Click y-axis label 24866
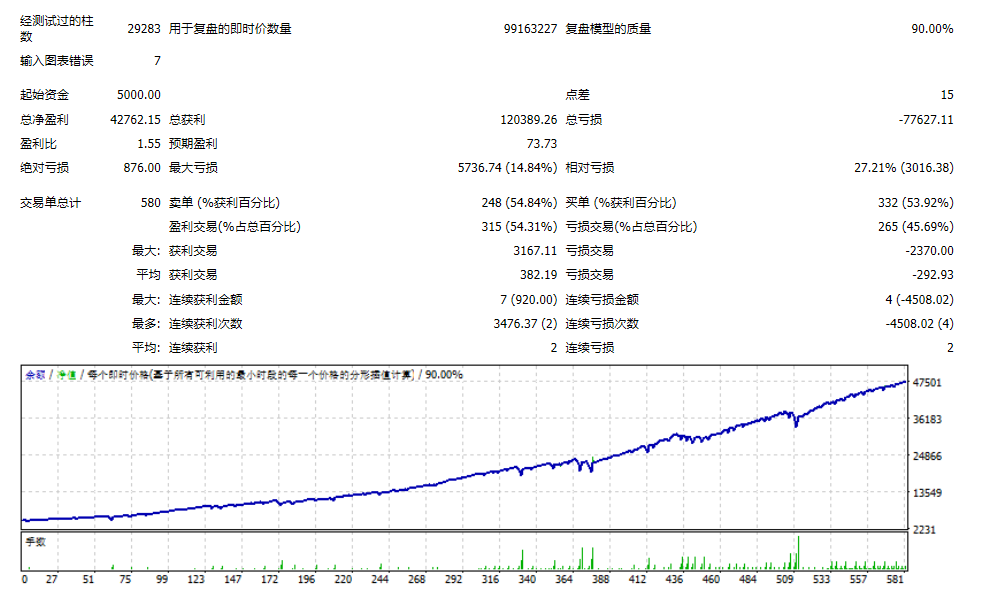Screen dimensions: 982x592 (x=927, y=456)
